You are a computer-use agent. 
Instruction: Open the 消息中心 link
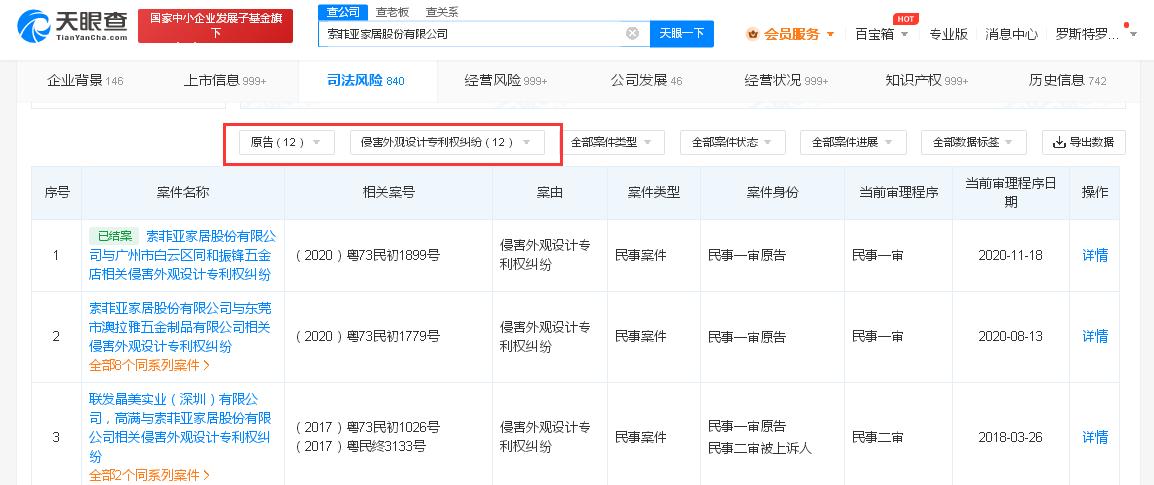(x=1011, y=34)
